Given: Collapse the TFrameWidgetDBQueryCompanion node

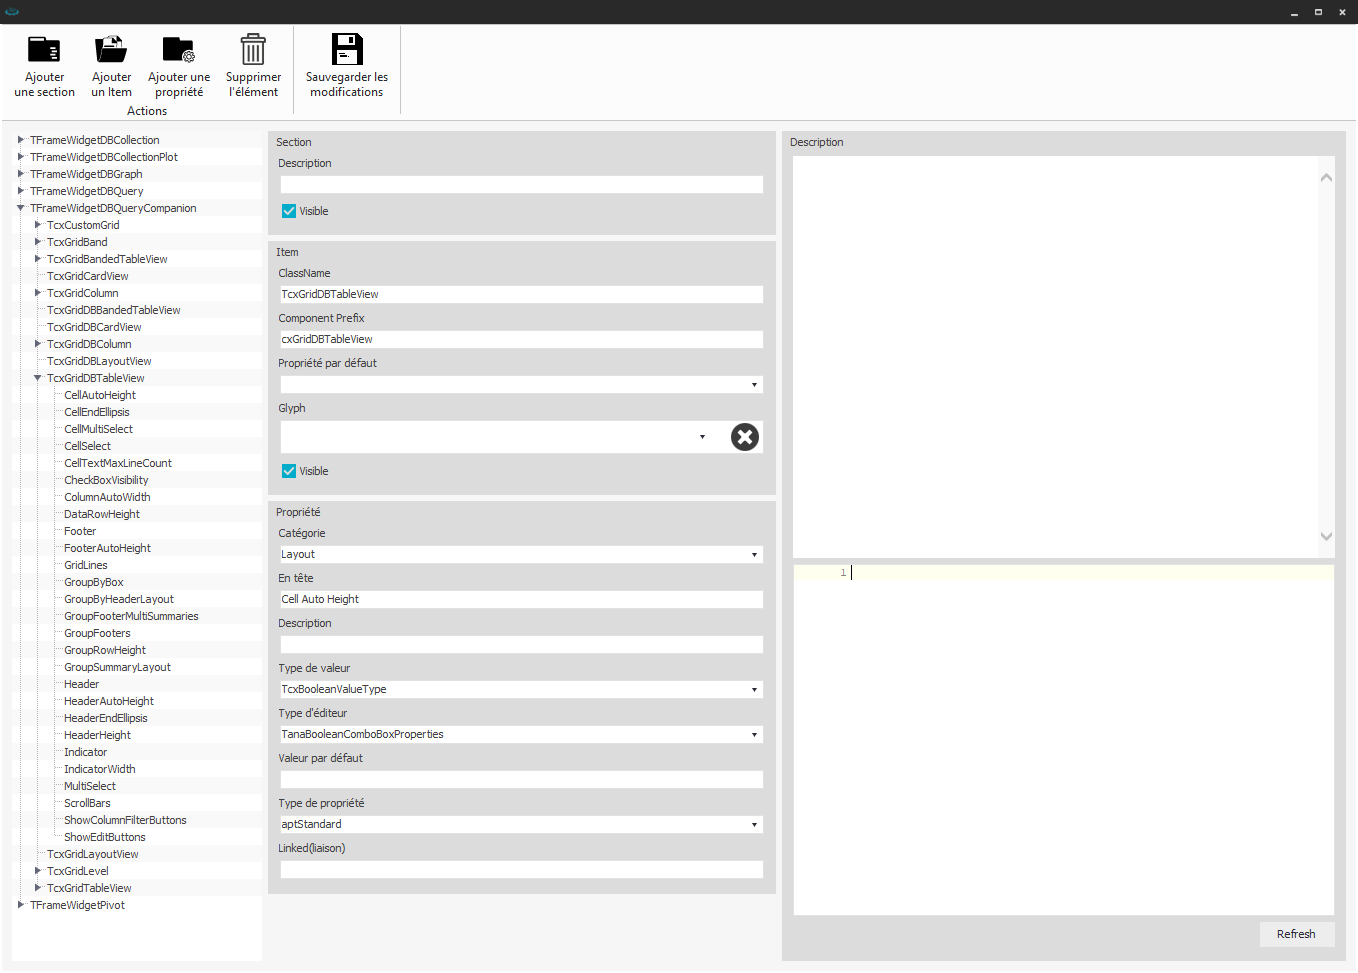Looking at the screenshot, I should (21, 208).
